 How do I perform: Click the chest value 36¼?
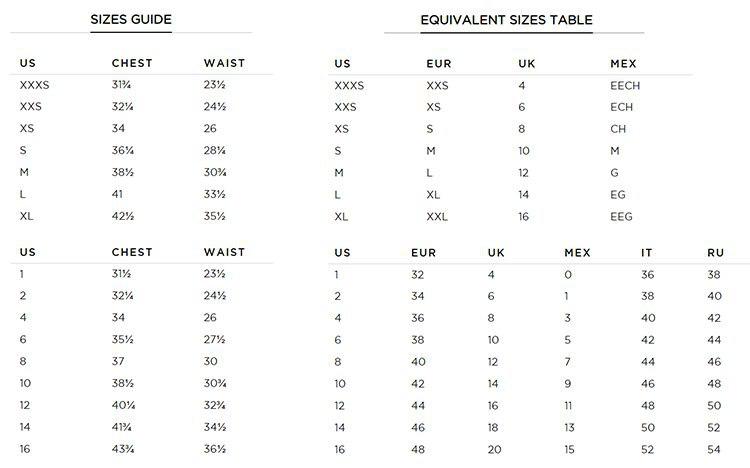pyautogui.click(x=124, y=151)
